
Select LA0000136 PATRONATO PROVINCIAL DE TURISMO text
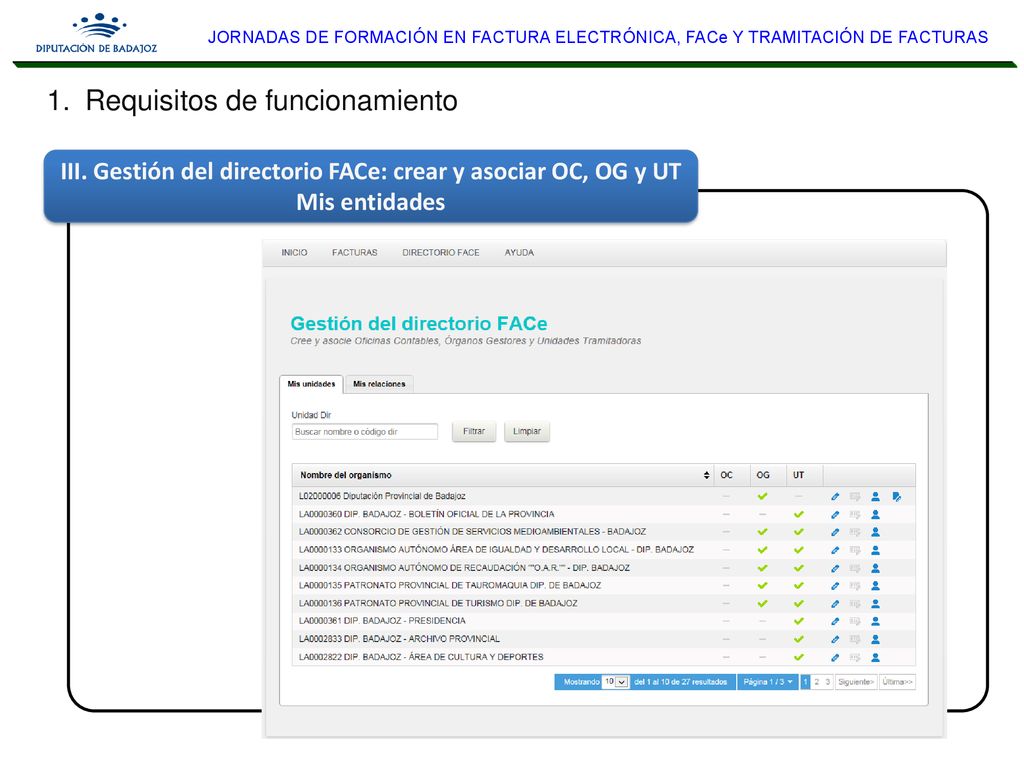pyautogui.click(x=438, y=603)
